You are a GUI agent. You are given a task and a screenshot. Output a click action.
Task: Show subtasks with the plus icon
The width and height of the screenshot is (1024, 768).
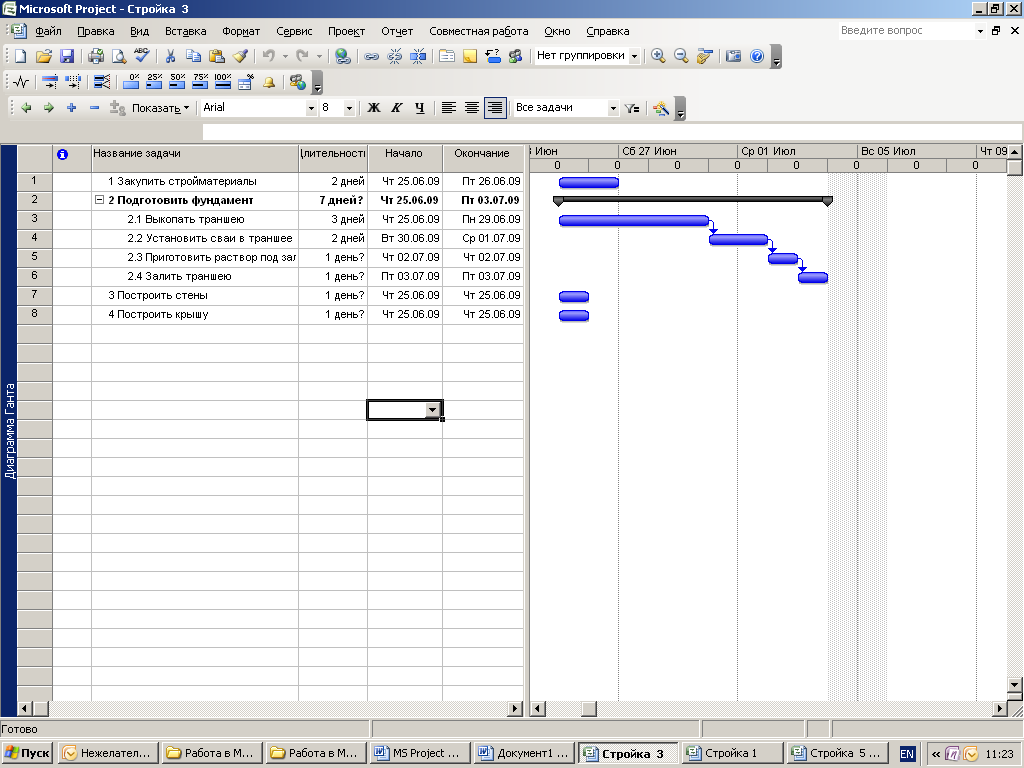(72, 108)
